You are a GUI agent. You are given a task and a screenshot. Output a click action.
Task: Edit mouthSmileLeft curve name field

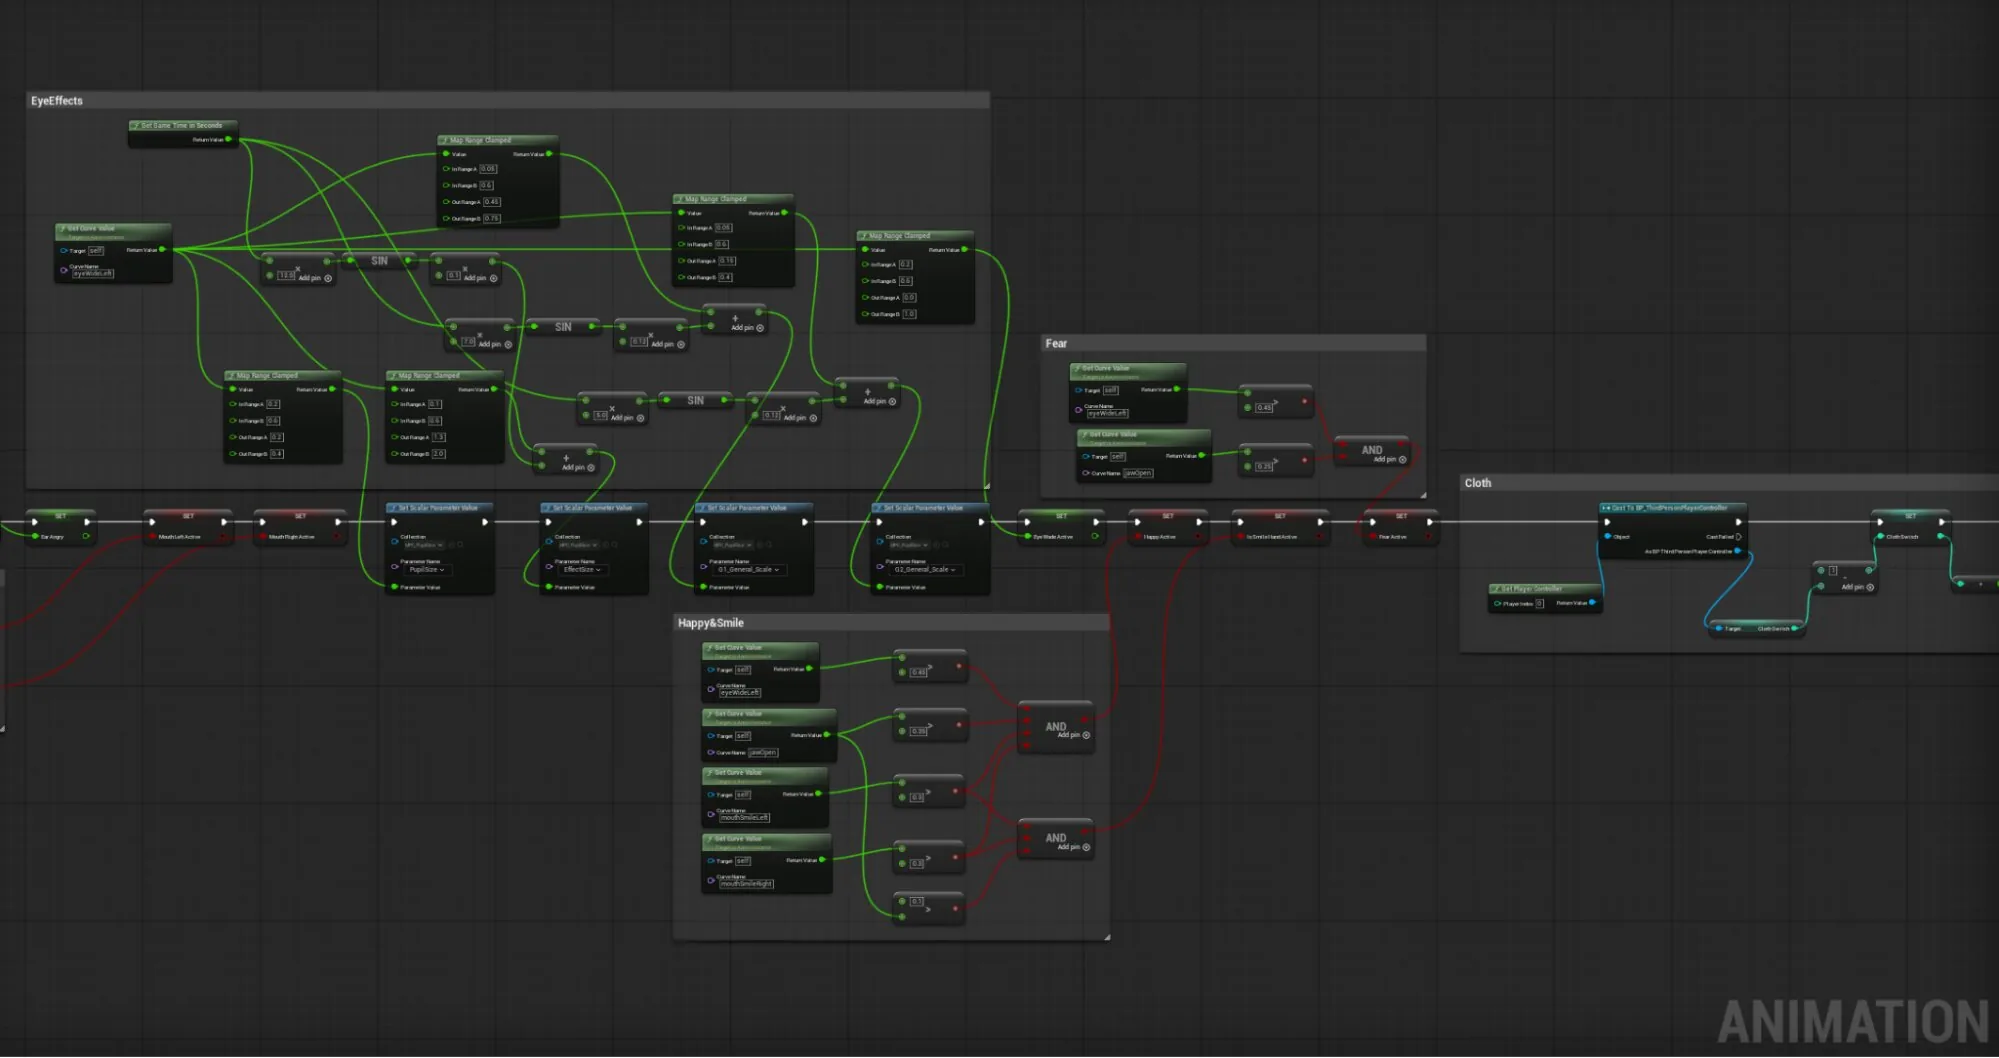[745, 817]
